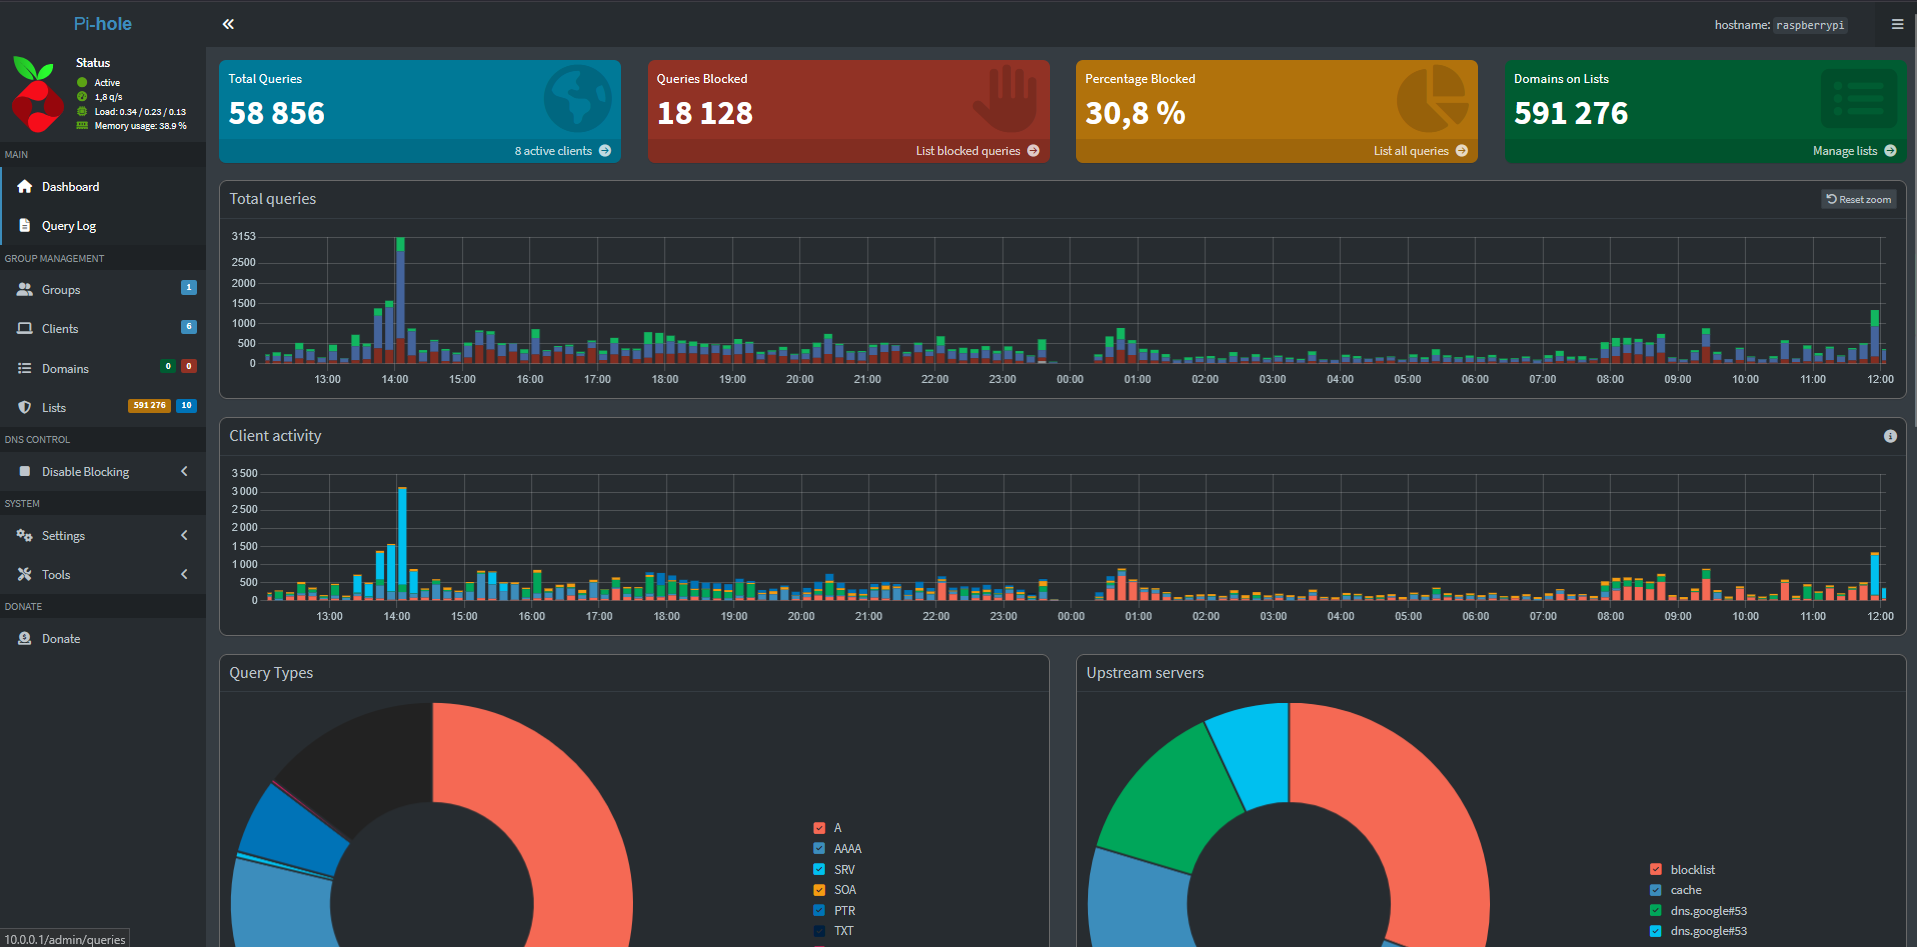Click the arrow icon beside Manage lists
1917x947 pixels.
tap(1889, 151)
